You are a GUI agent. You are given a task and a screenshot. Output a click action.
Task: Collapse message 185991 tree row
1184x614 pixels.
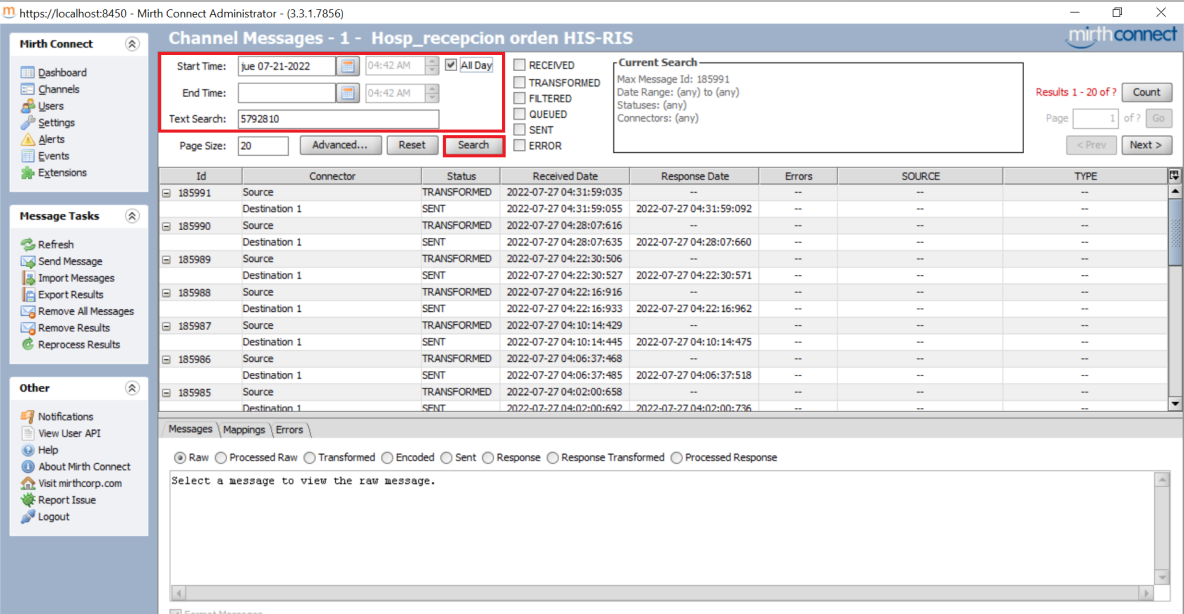click(x=167, y=193)
